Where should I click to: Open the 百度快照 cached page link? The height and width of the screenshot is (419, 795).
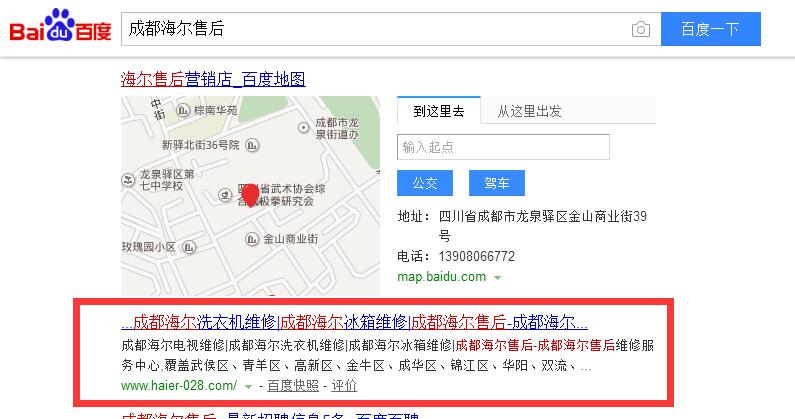(x=293, y=385)
